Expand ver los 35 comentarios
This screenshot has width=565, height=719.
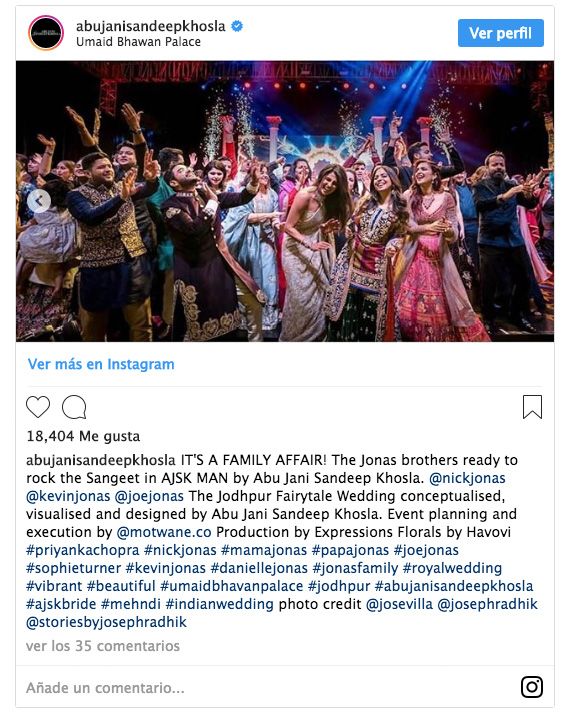[x=103, y=646]
